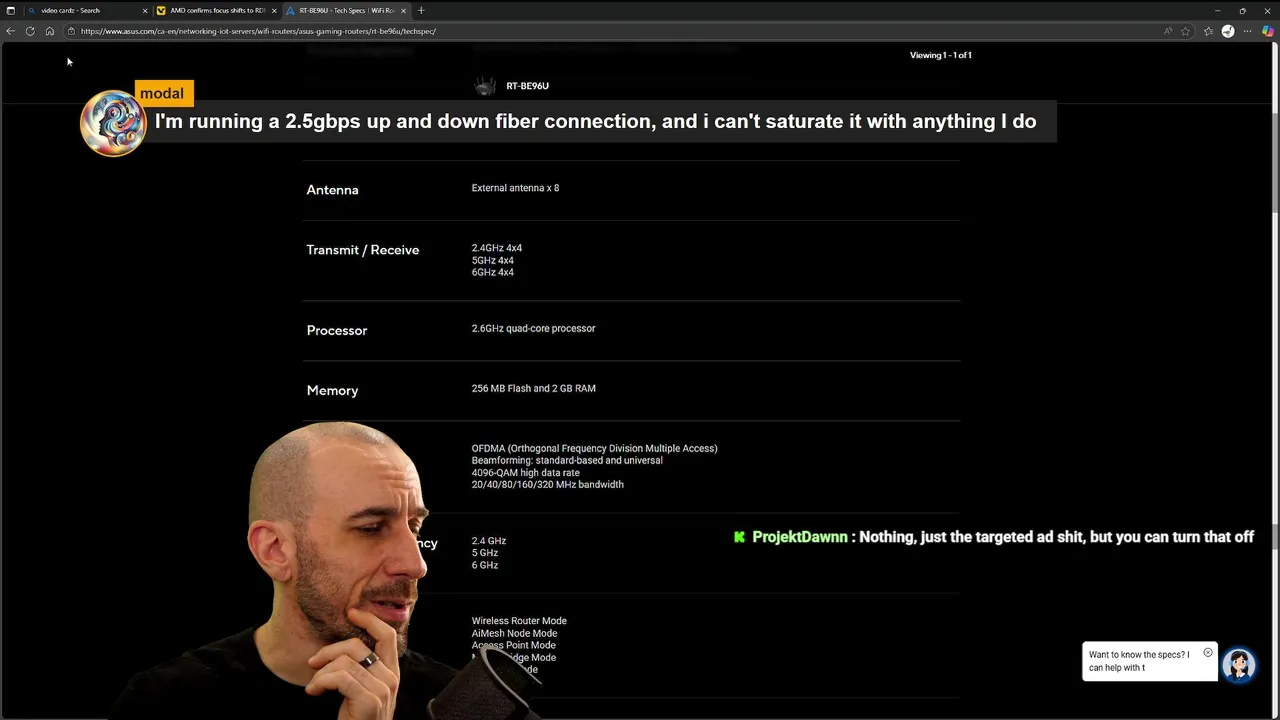Viewport: 1280px width, 720px height.
Task: Click the RT-BE96U product name
Action: [x=527, y=86]
